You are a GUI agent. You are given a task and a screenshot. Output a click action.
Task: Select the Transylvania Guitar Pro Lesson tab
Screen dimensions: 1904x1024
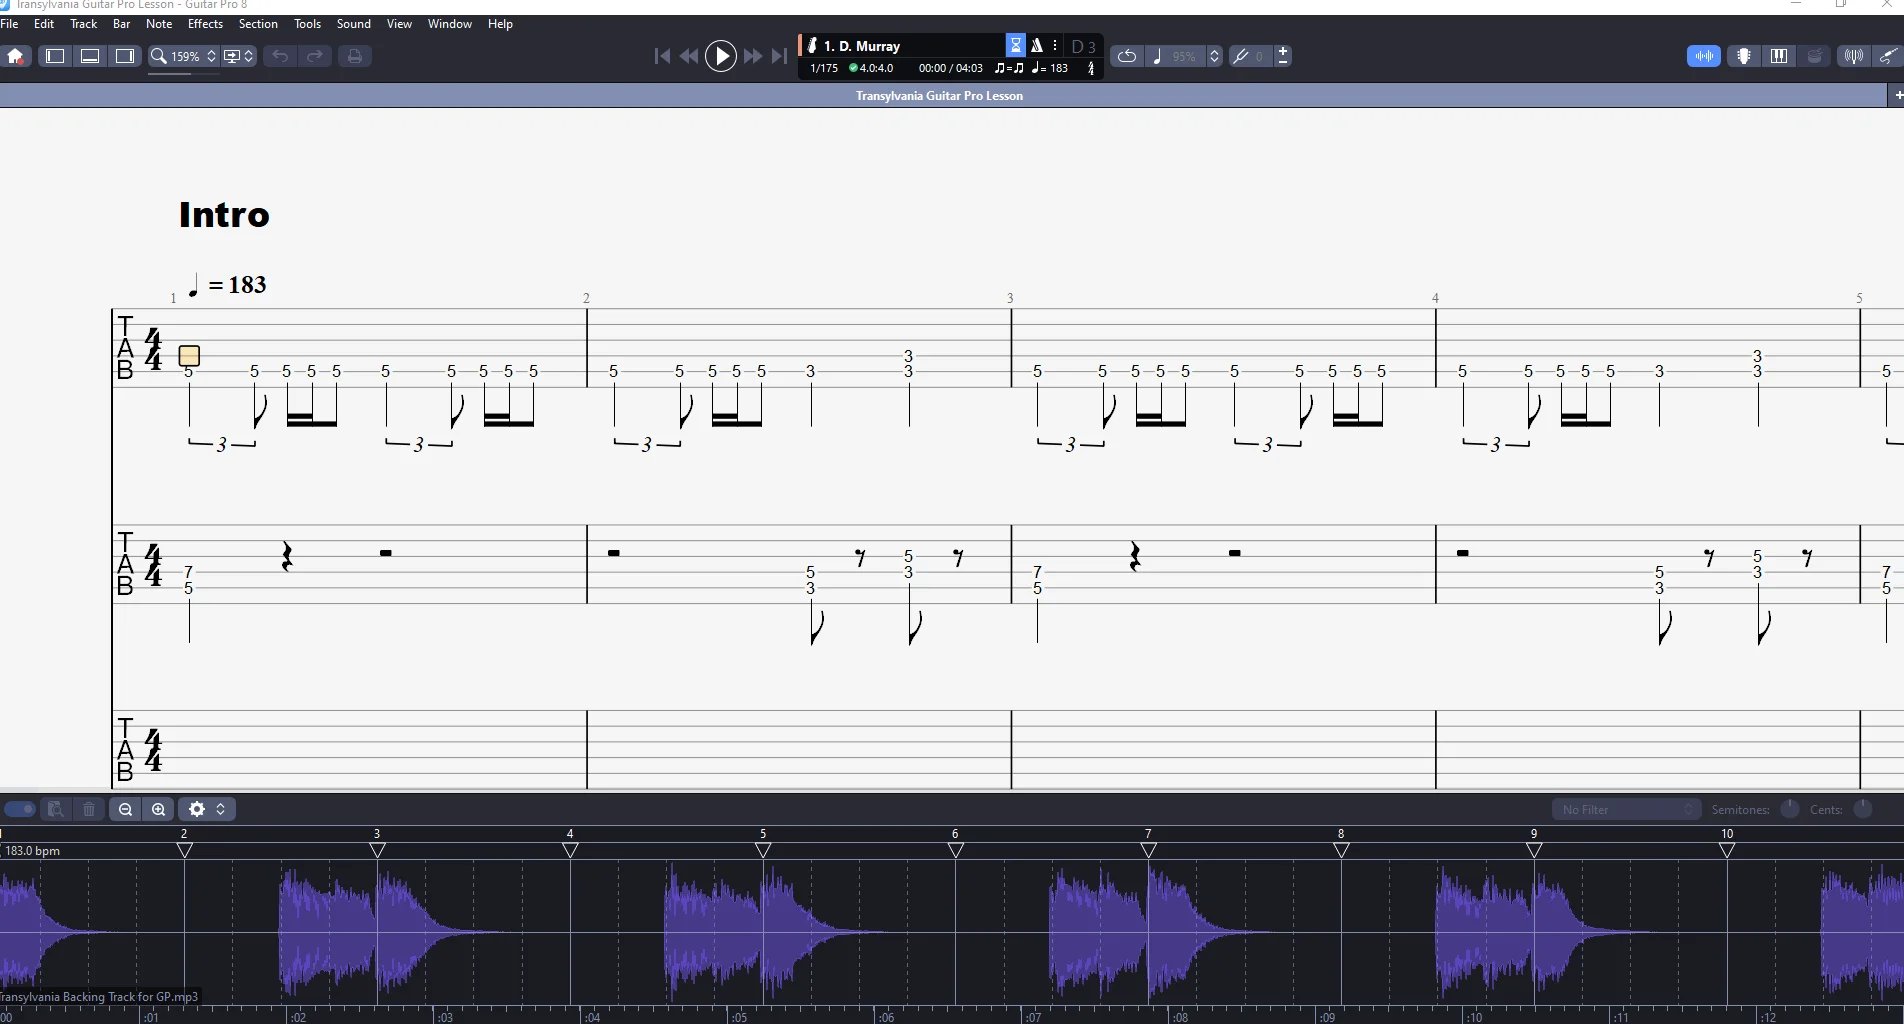pyautogui.click(x=940, y=96)
